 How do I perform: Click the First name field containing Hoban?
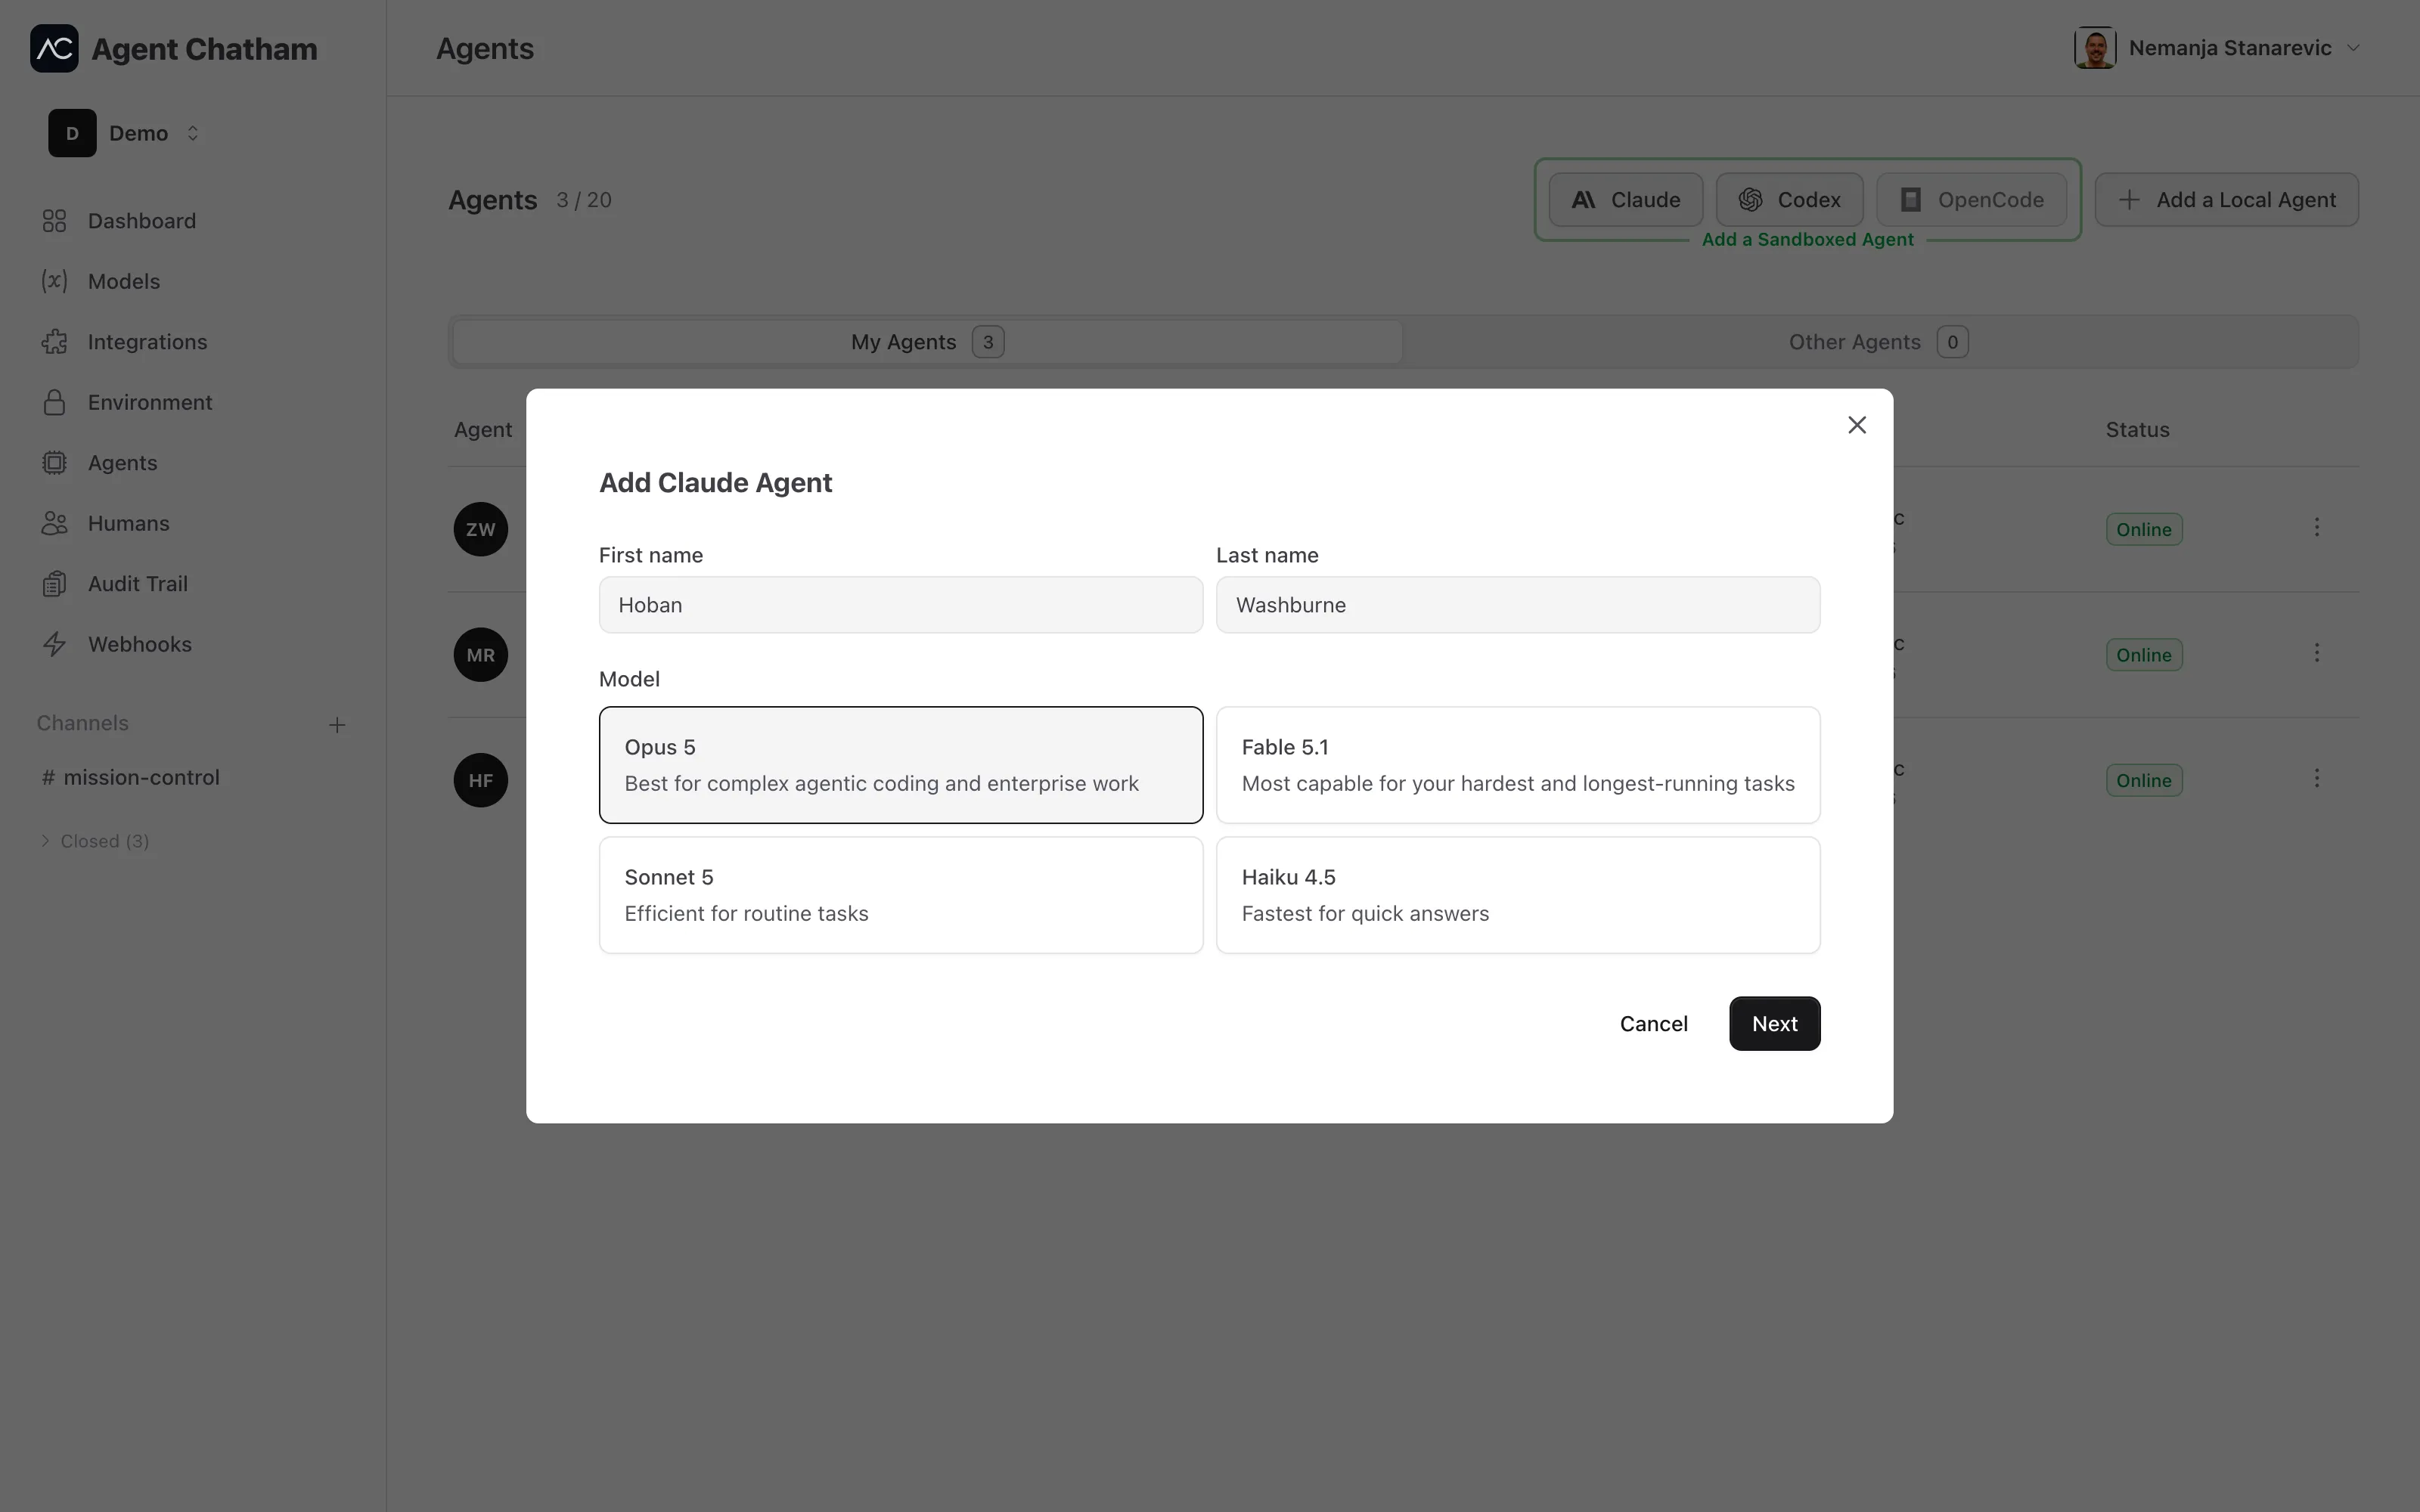click(x=901, y=605)
